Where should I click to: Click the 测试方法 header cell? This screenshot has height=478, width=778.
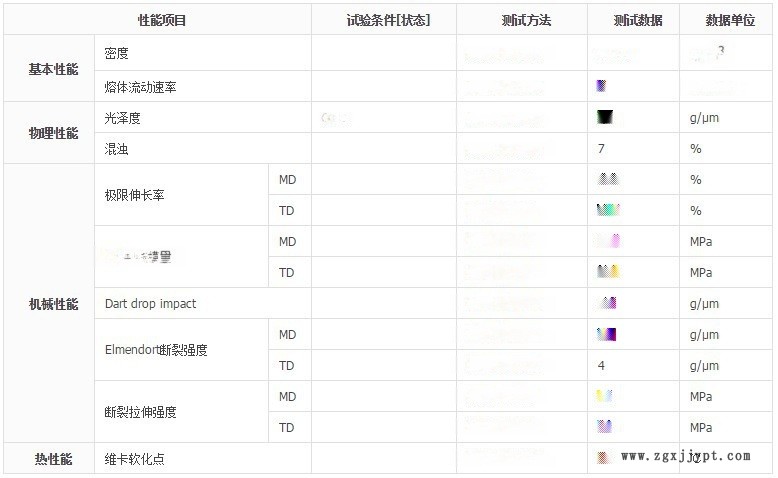(526, 20)
